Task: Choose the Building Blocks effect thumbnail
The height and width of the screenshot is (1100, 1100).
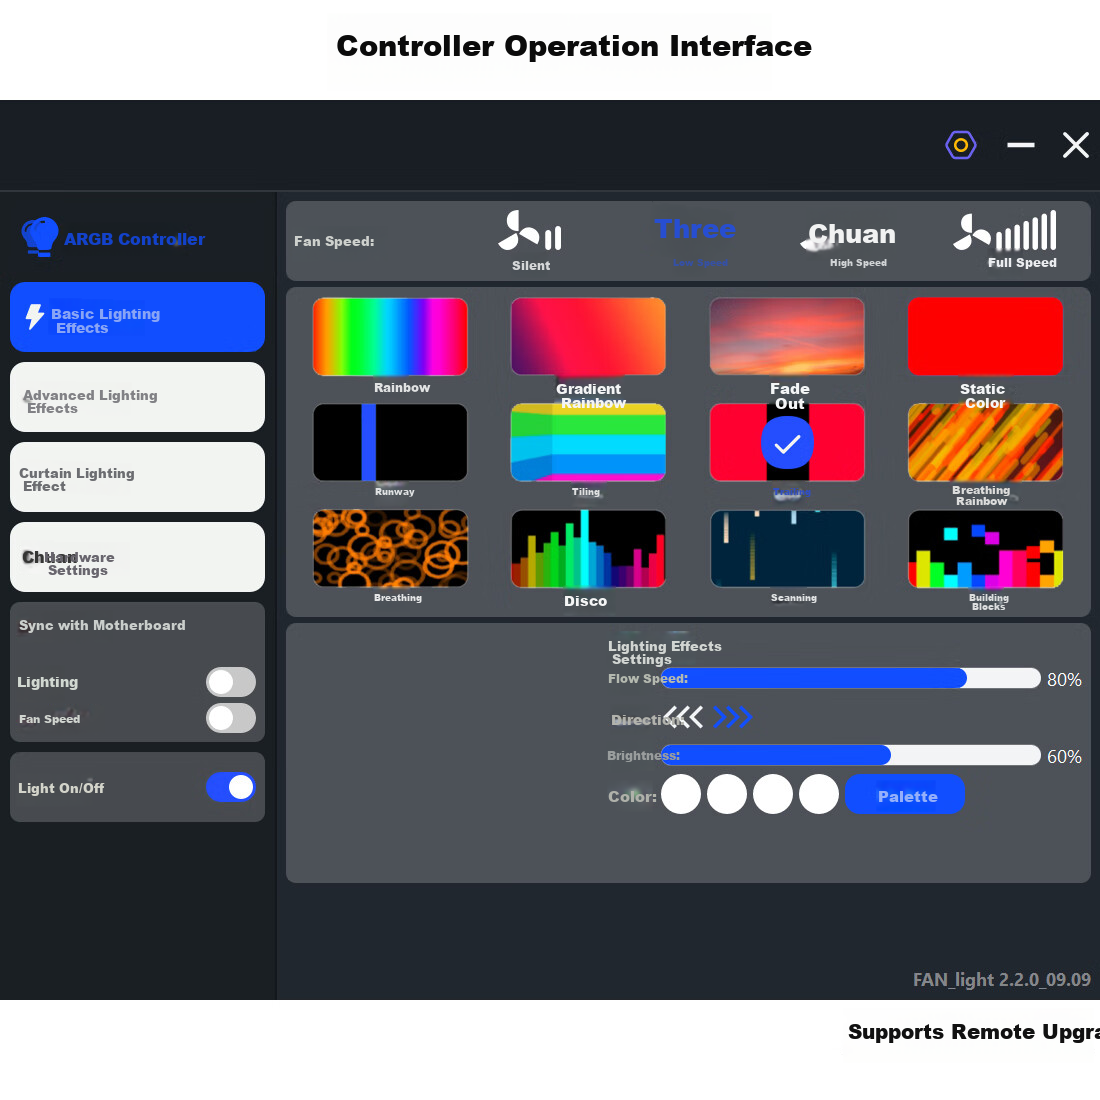Action: (985, 549)
